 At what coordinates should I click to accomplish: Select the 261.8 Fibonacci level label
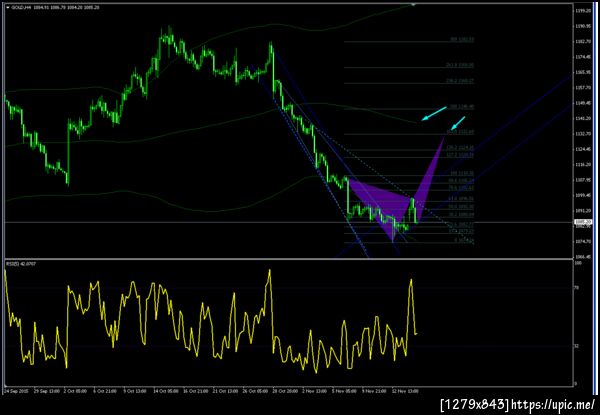click(460, 65)
